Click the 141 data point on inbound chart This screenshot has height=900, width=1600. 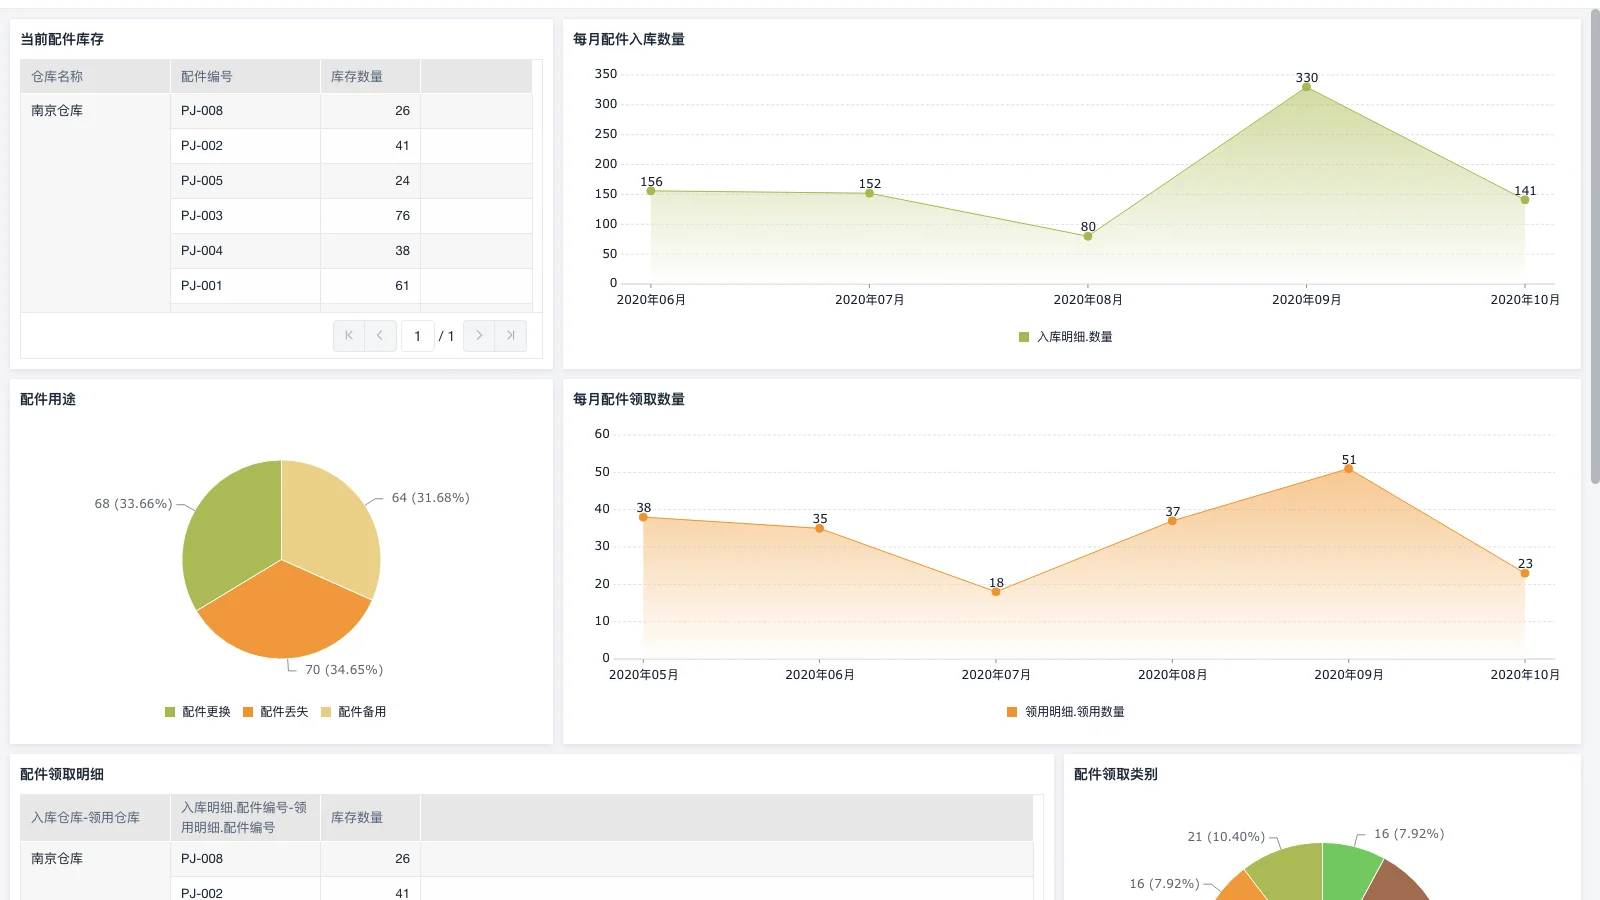coord(1525,200)
